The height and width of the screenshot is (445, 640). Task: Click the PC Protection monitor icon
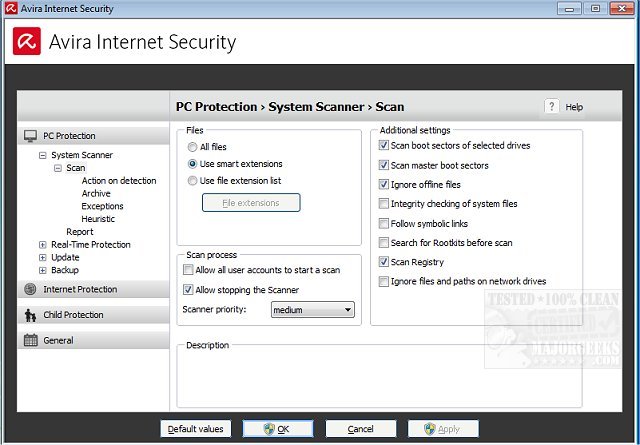point(30,136)
